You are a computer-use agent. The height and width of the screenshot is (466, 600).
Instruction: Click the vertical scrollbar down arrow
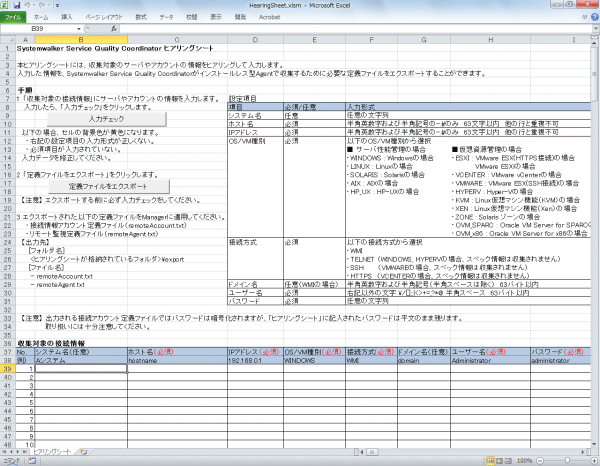[x=594, y=444]
